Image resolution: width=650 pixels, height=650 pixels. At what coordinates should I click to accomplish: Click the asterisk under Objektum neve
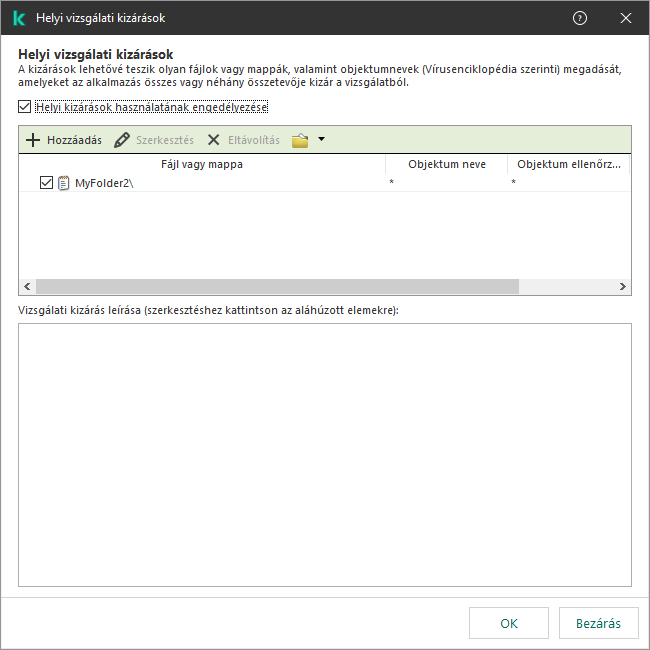[x=391, y=182]
